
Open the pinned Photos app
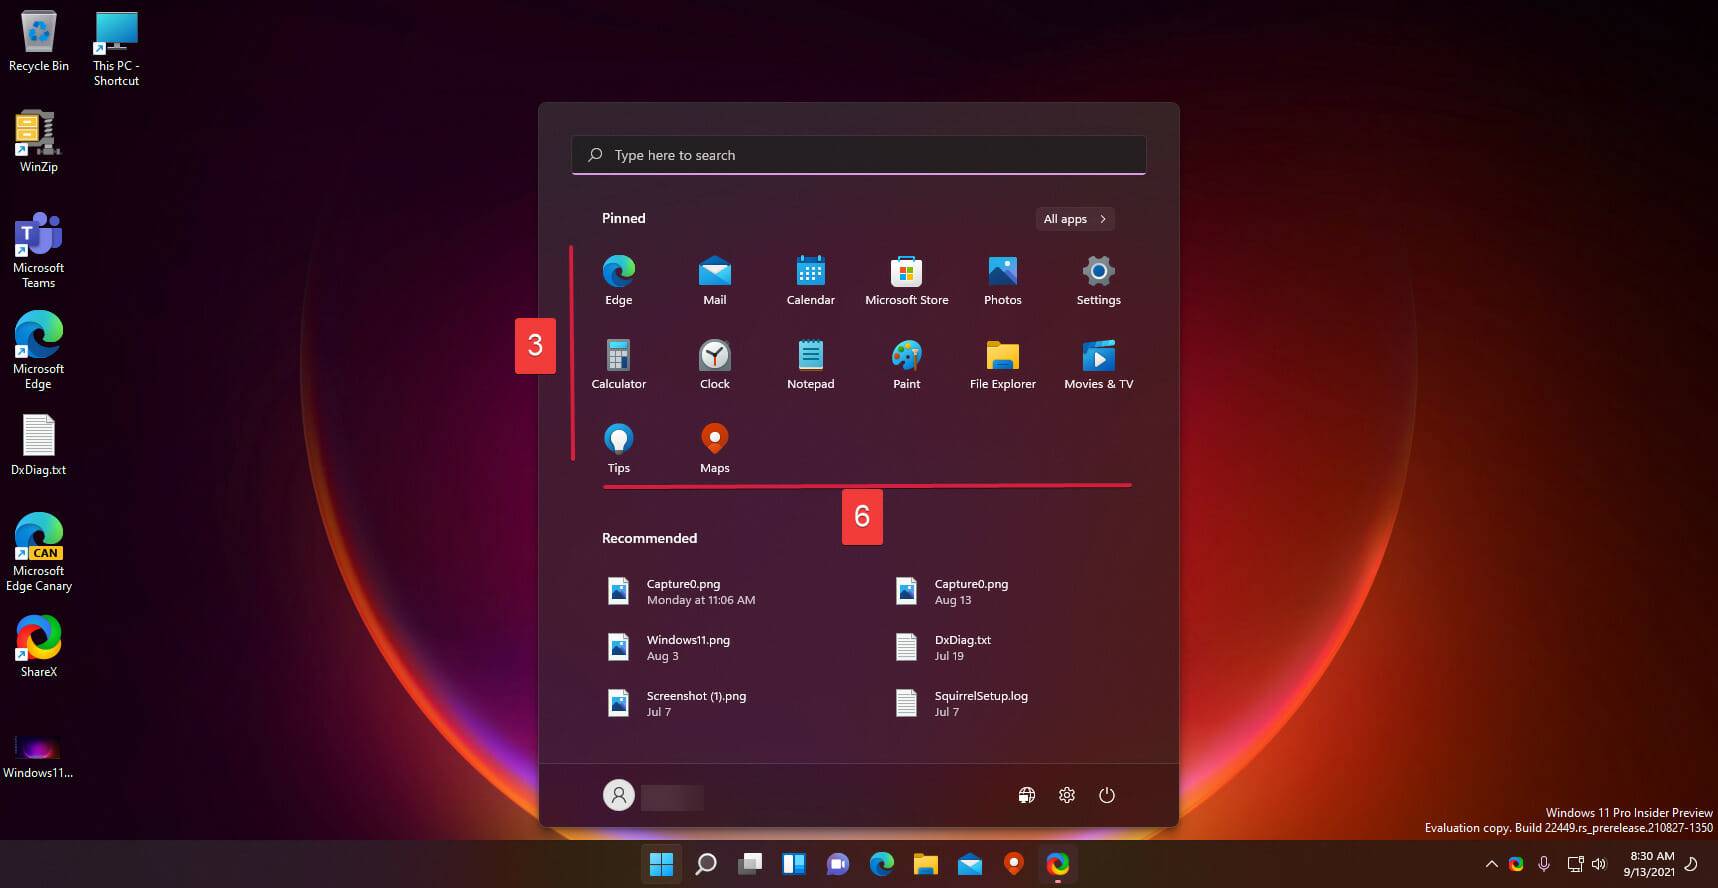(x=1002, y=280)
